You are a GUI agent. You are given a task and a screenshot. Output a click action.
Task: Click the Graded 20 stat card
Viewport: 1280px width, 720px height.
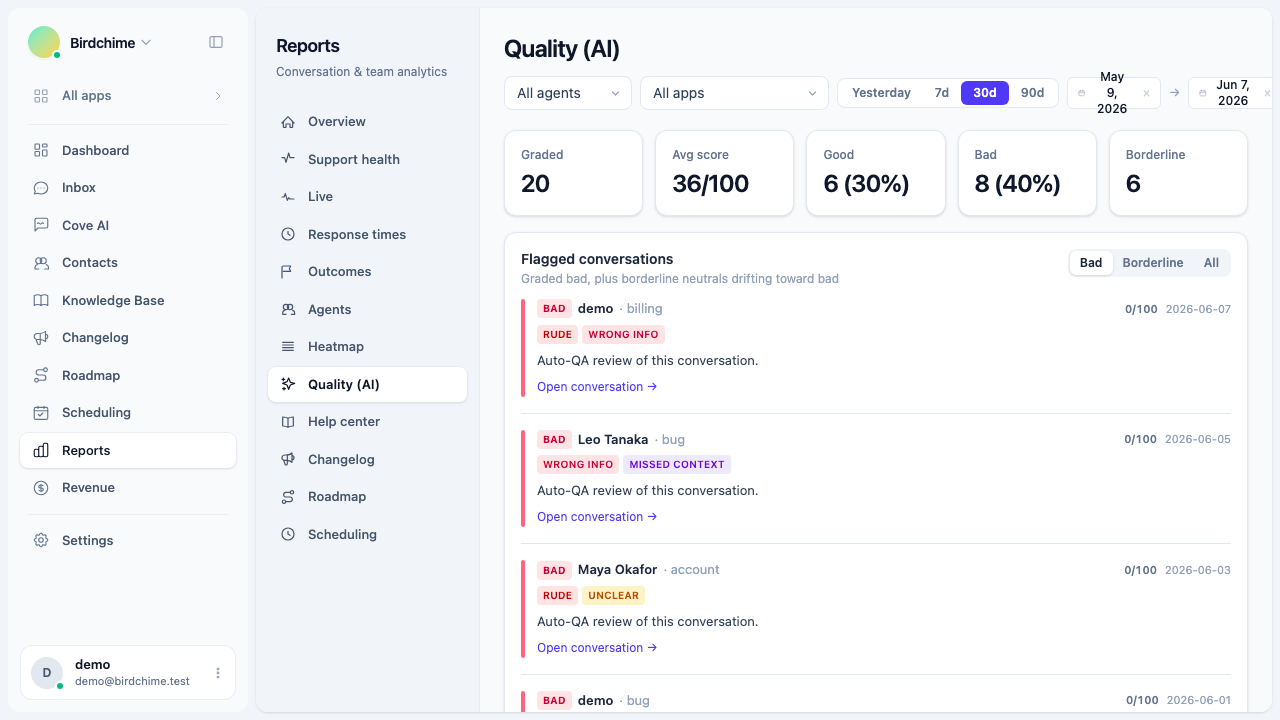coord(573,173)
